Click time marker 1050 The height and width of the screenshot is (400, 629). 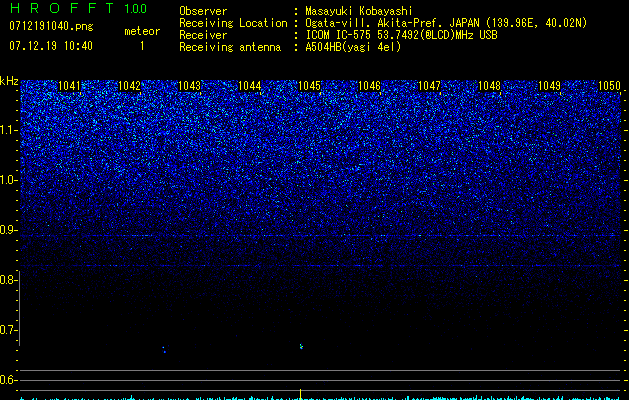609,86
